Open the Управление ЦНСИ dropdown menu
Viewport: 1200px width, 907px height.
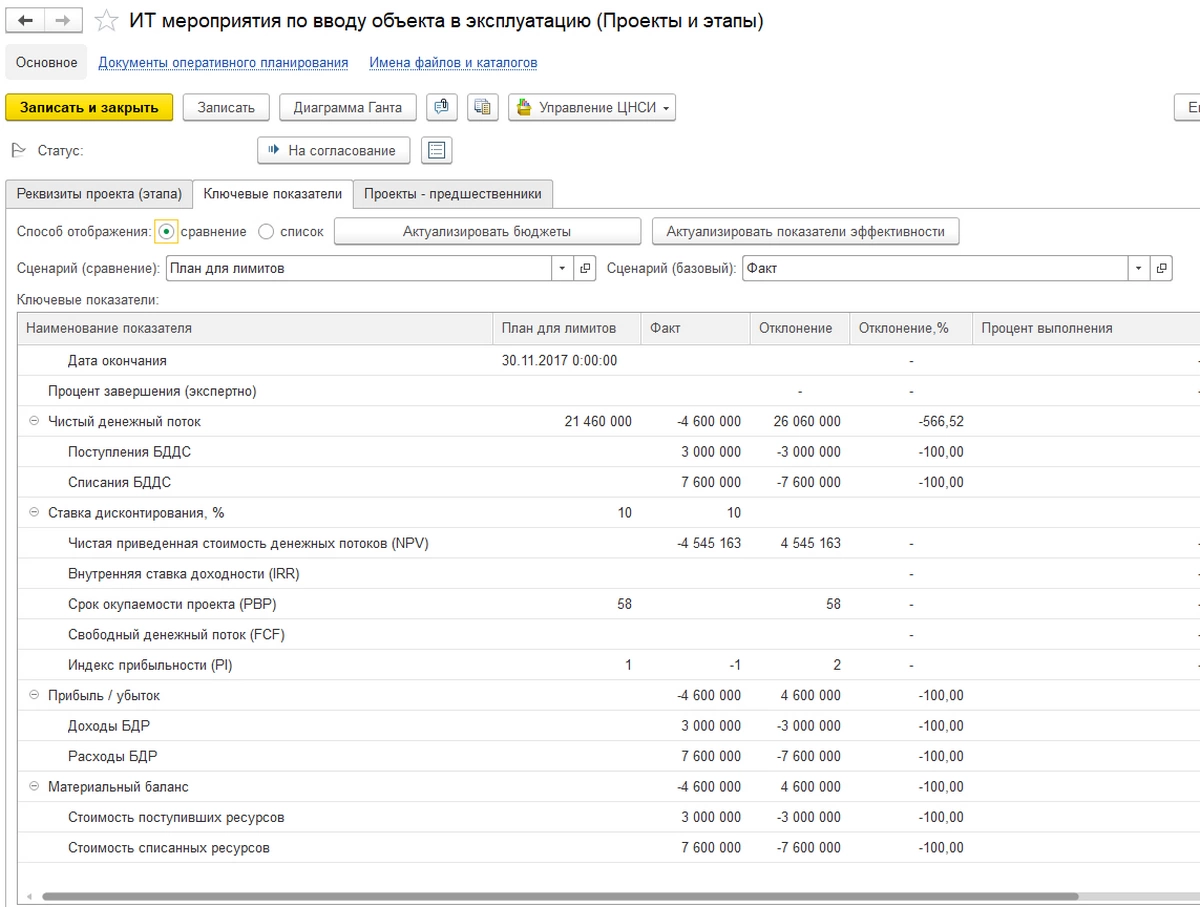point(592,108)
